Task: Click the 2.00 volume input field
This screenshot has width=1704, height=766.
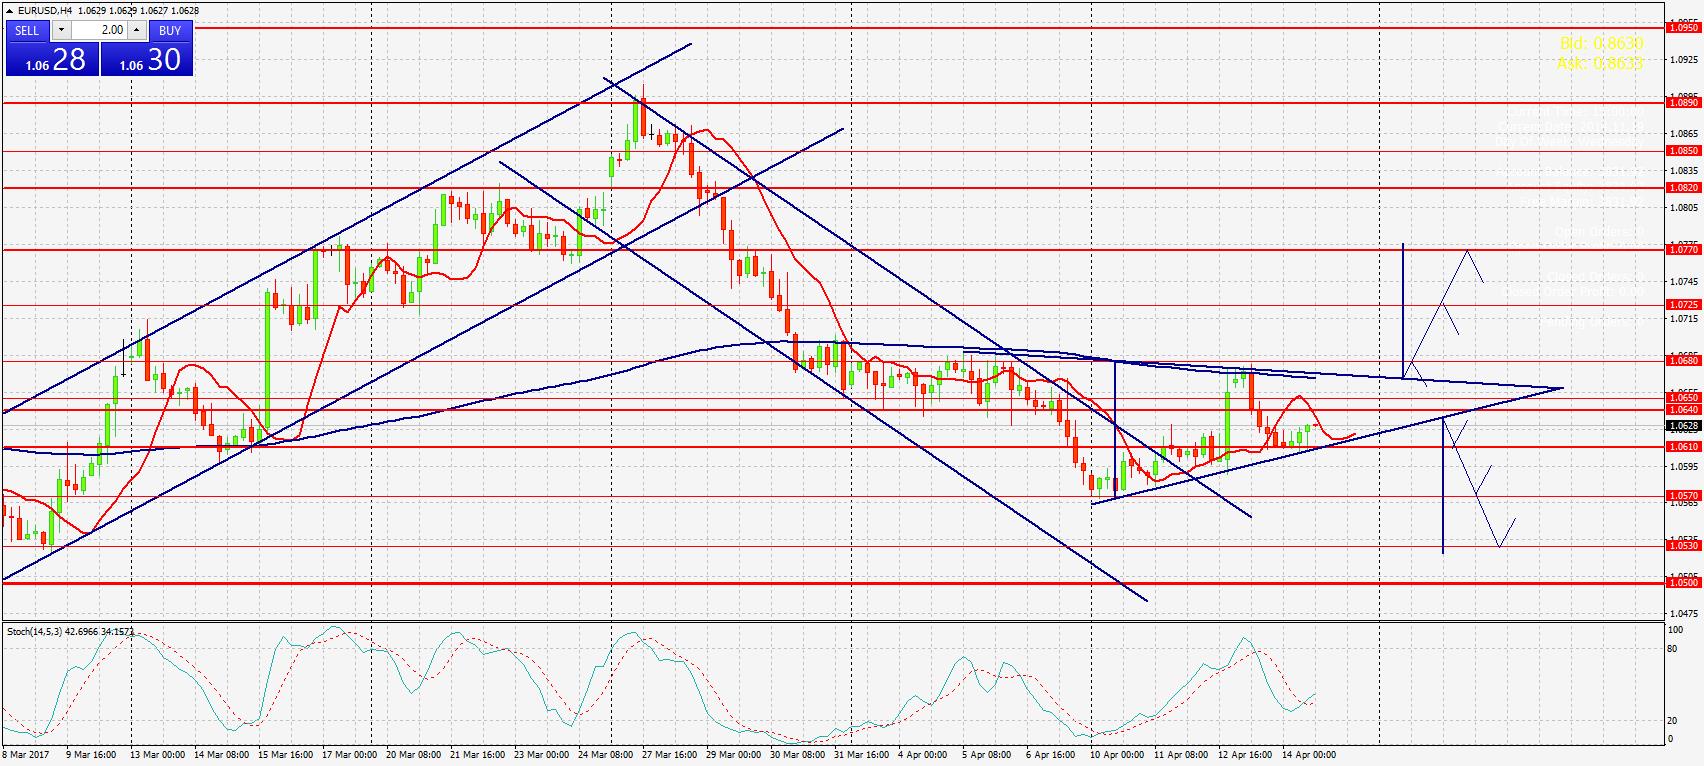Action: (x=98, y=31)
